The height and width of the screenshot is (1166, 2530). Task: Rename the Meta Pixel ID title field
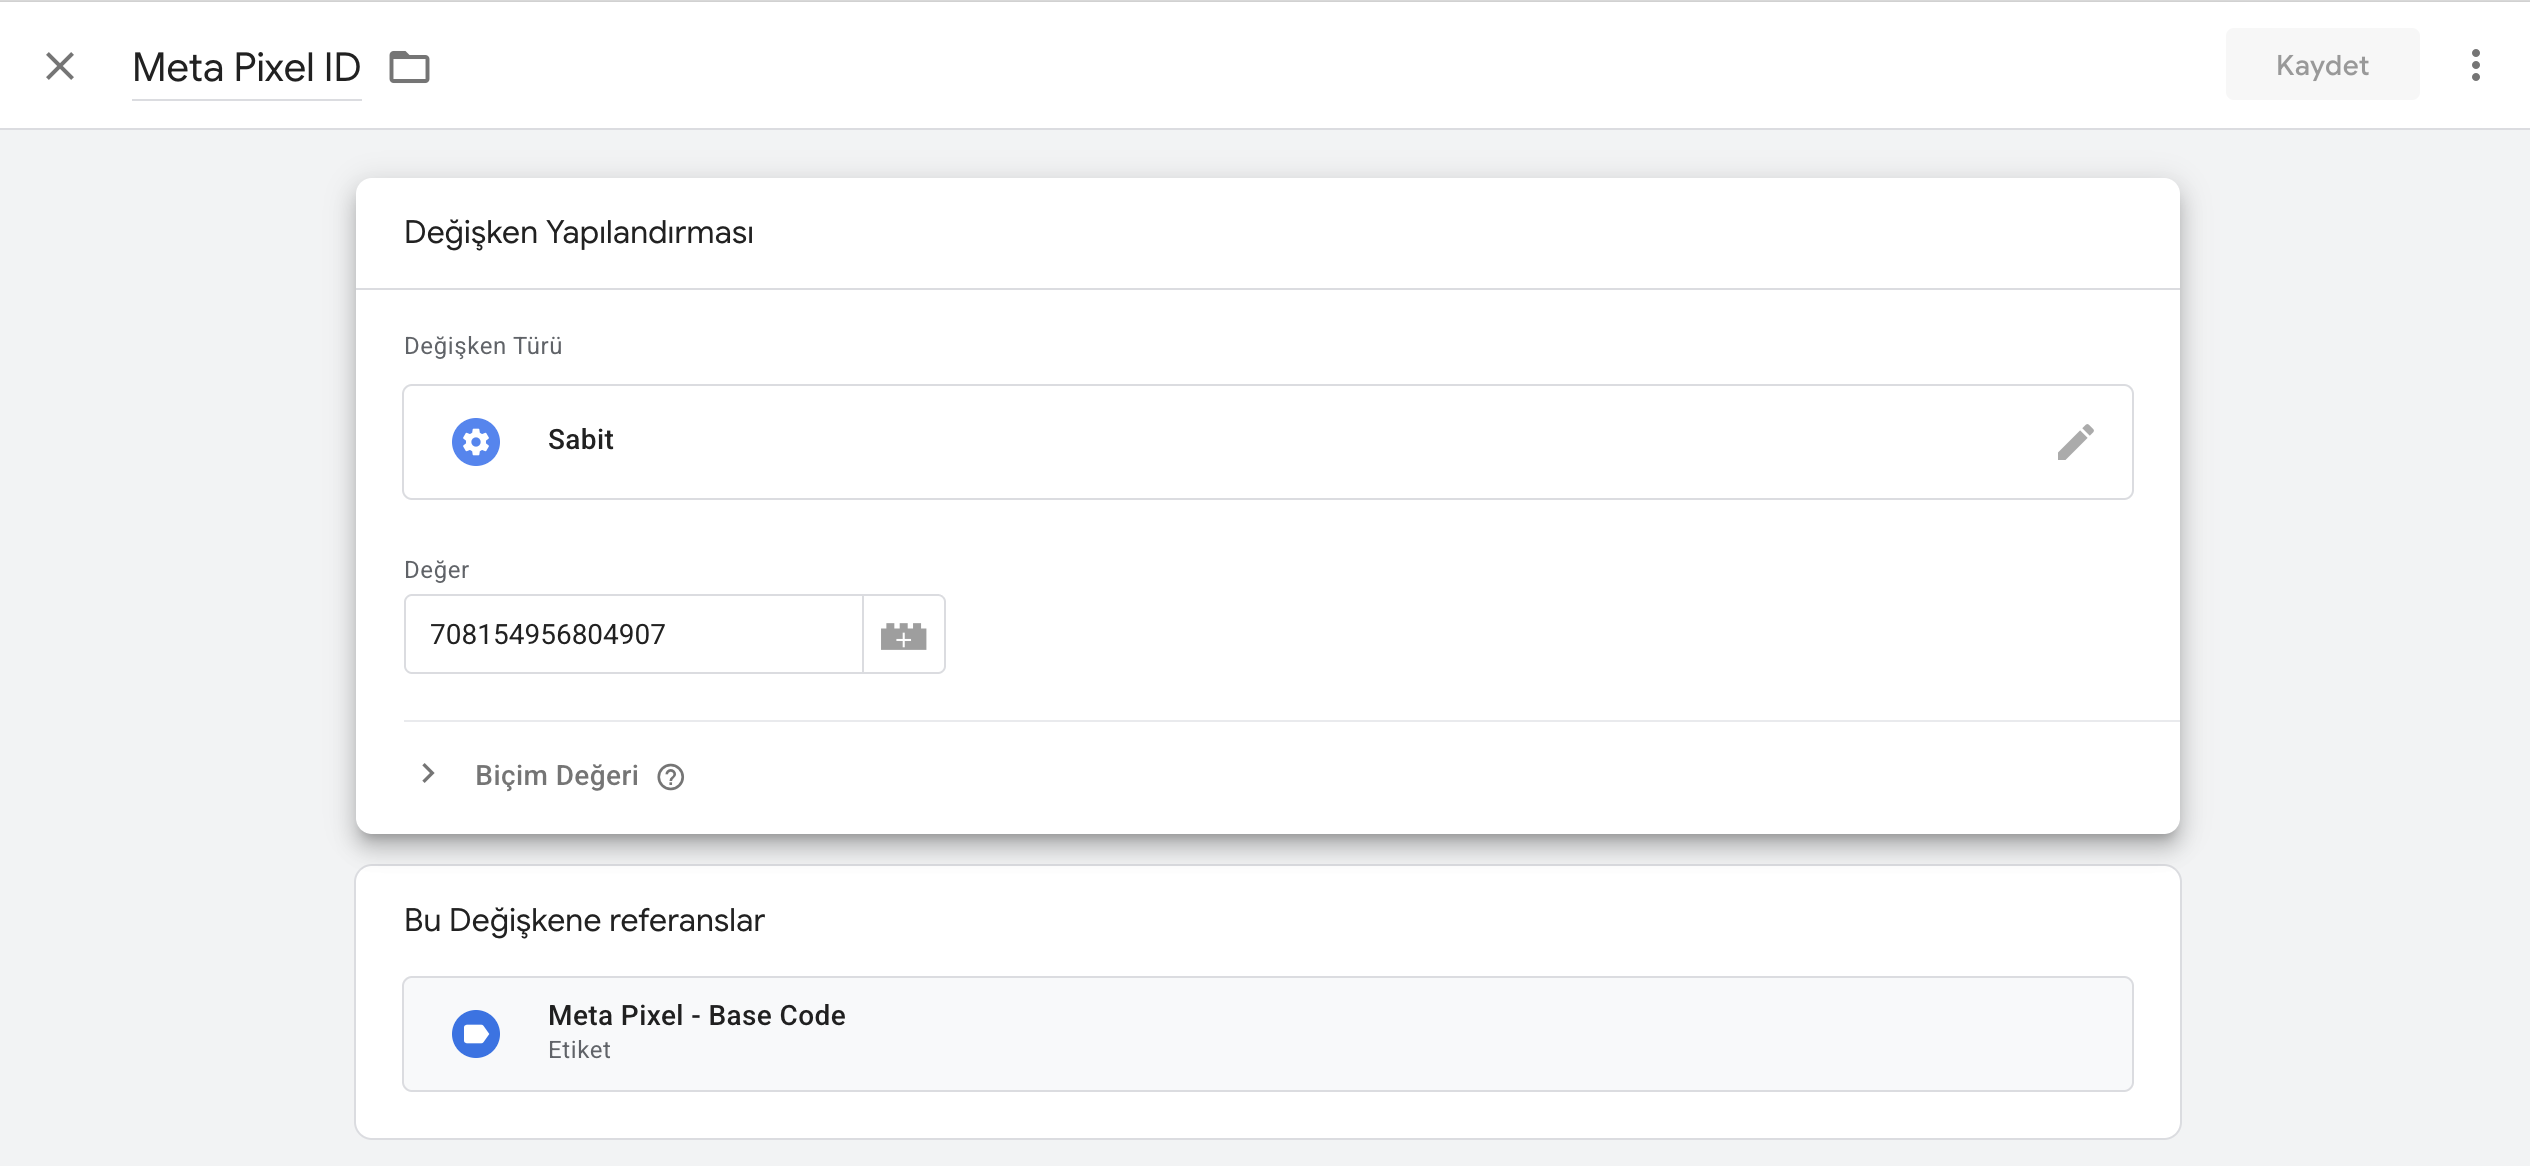pyautogui.click(x=246, y=67)
